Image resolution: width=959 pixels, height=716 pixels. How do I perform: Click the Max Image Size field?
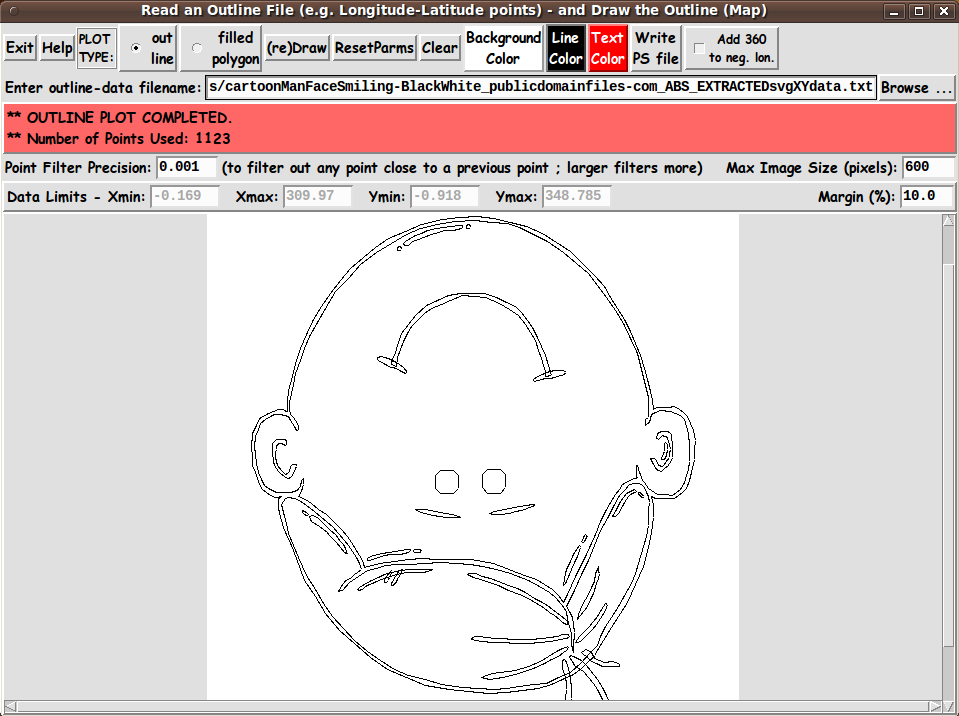[x=928, y=167]
